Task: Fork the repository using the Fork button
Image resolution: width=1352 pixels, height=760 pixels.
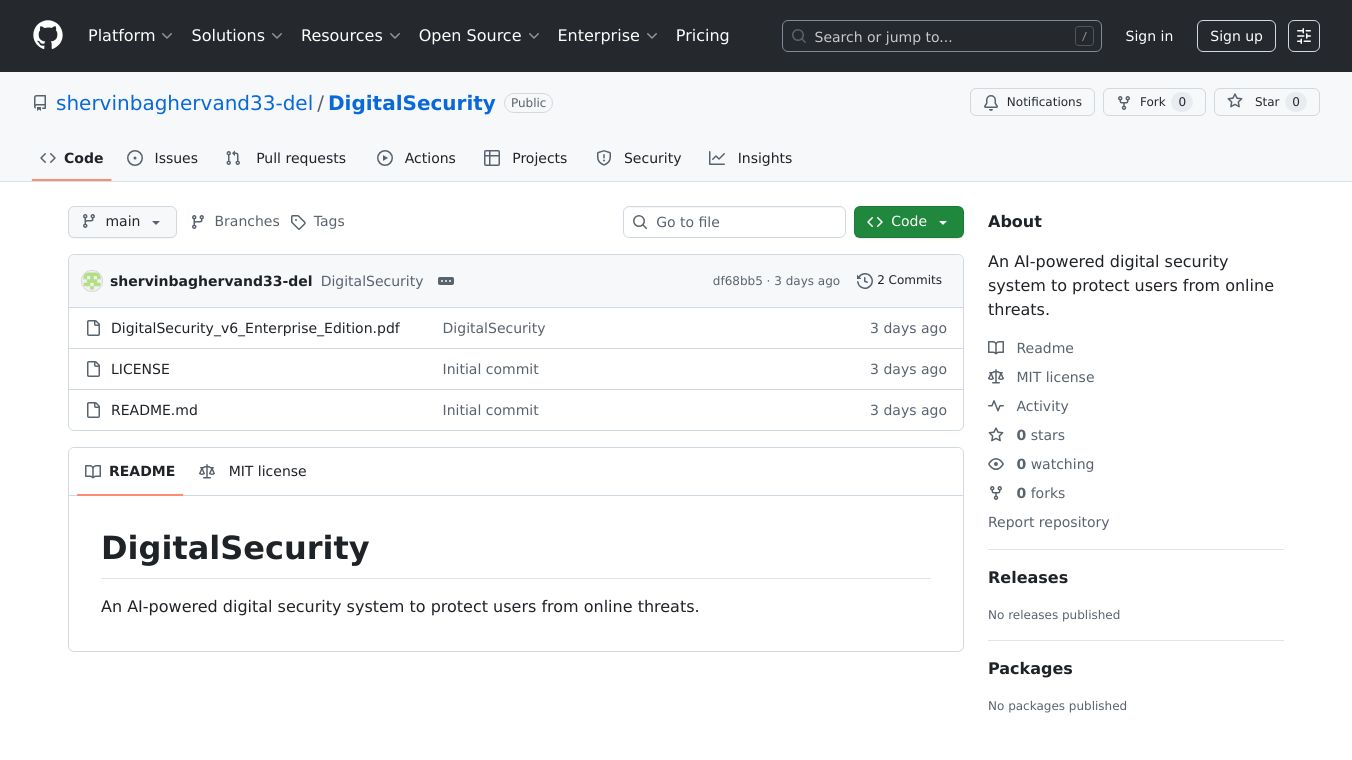Action: (1153, 102)
